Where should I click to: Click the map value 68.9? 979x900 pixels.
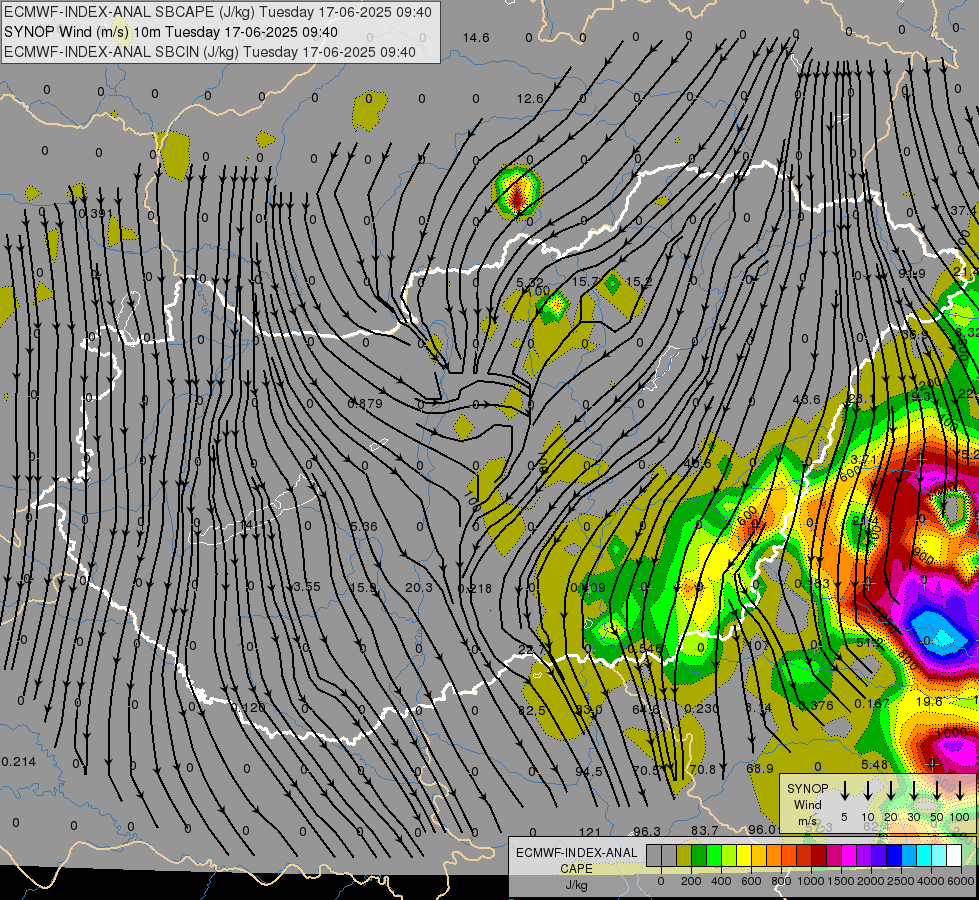(x=760, y=768)
